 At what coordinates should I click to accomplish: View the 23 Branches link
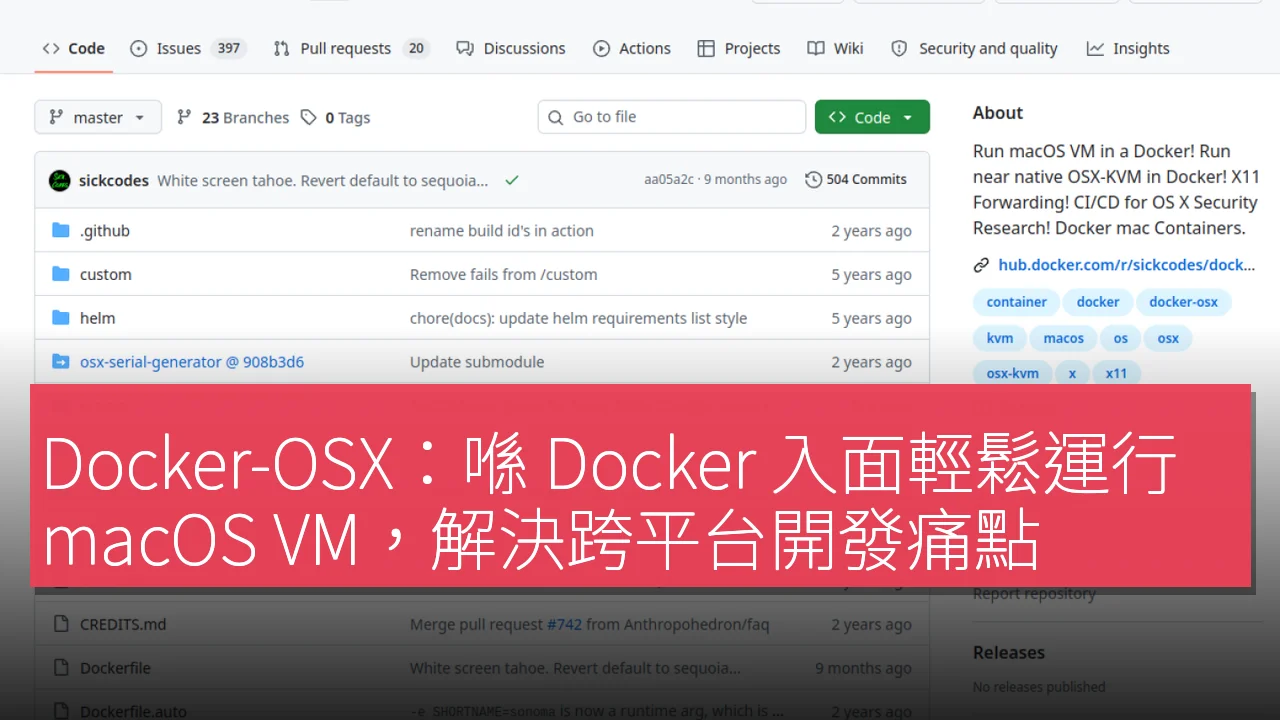coord(233,117)
